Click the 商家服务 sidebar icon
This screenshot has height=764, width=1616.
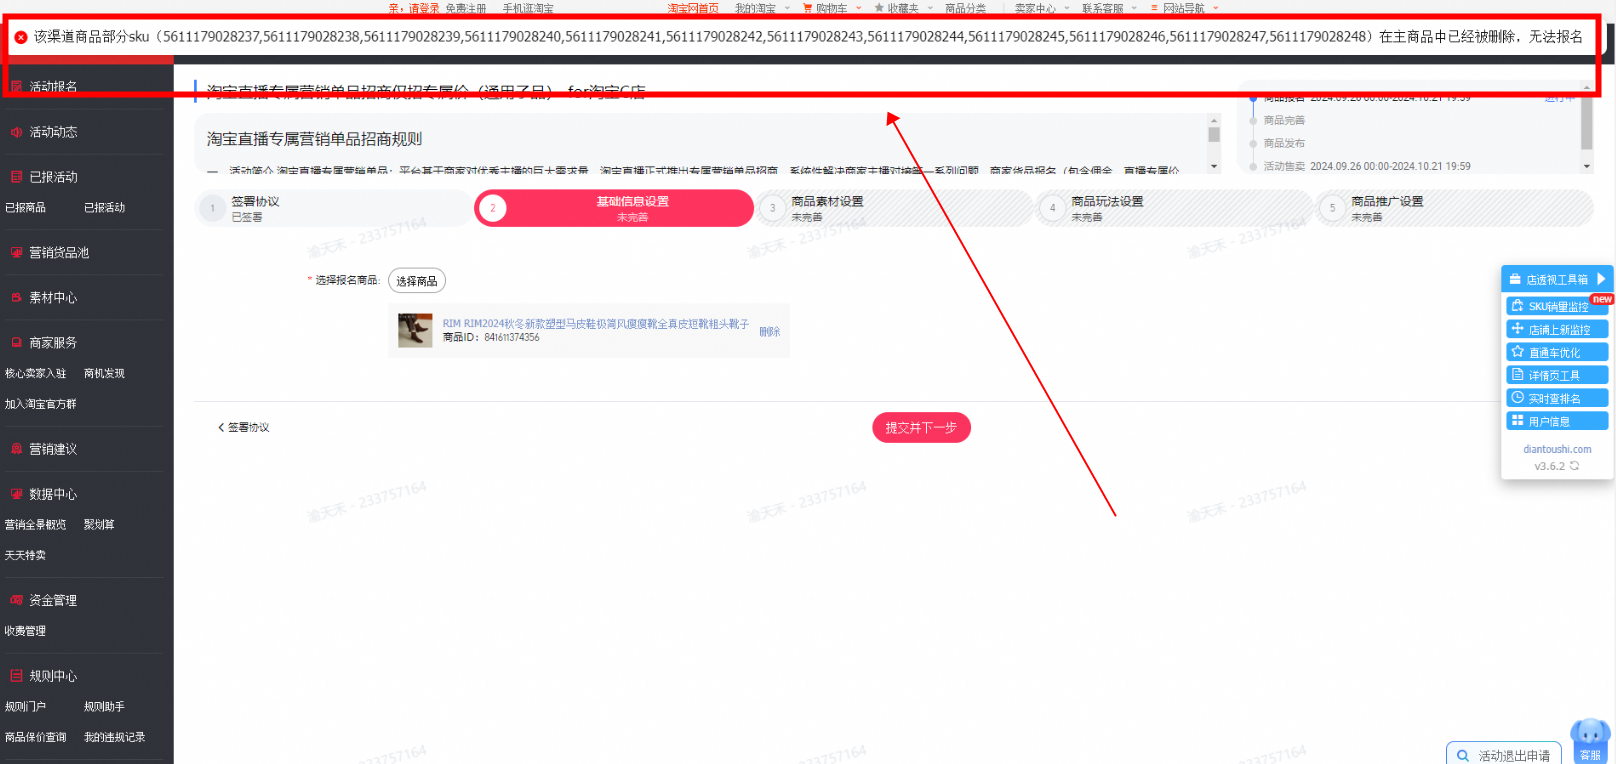pyautogui.click(x=16, y=343)
